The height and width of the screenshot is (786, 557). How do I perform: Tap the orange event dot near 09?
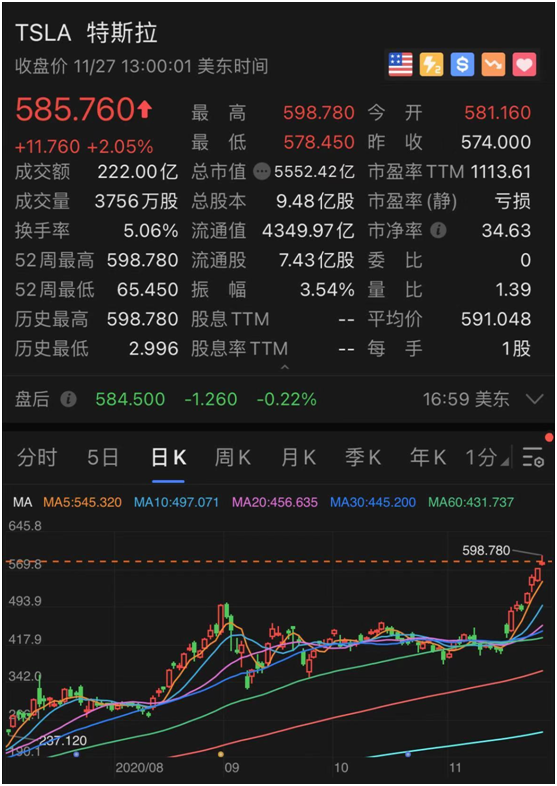coord(221,754)
